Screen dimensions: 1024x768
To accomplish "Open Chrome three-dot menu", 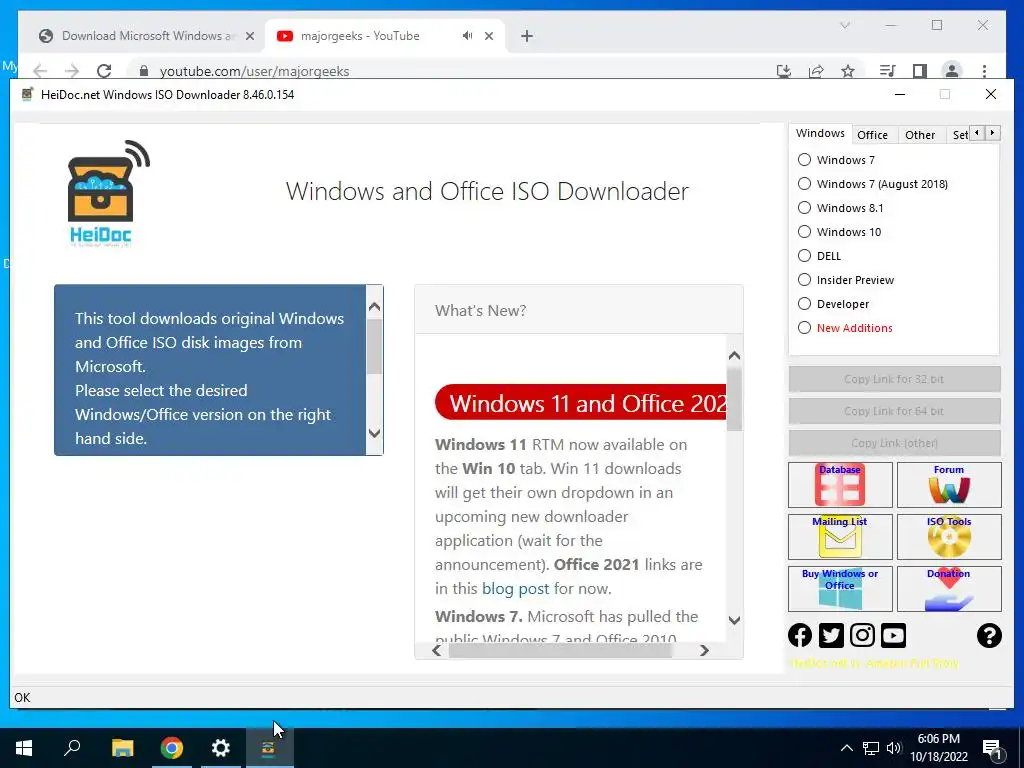I will pos(984,71).
